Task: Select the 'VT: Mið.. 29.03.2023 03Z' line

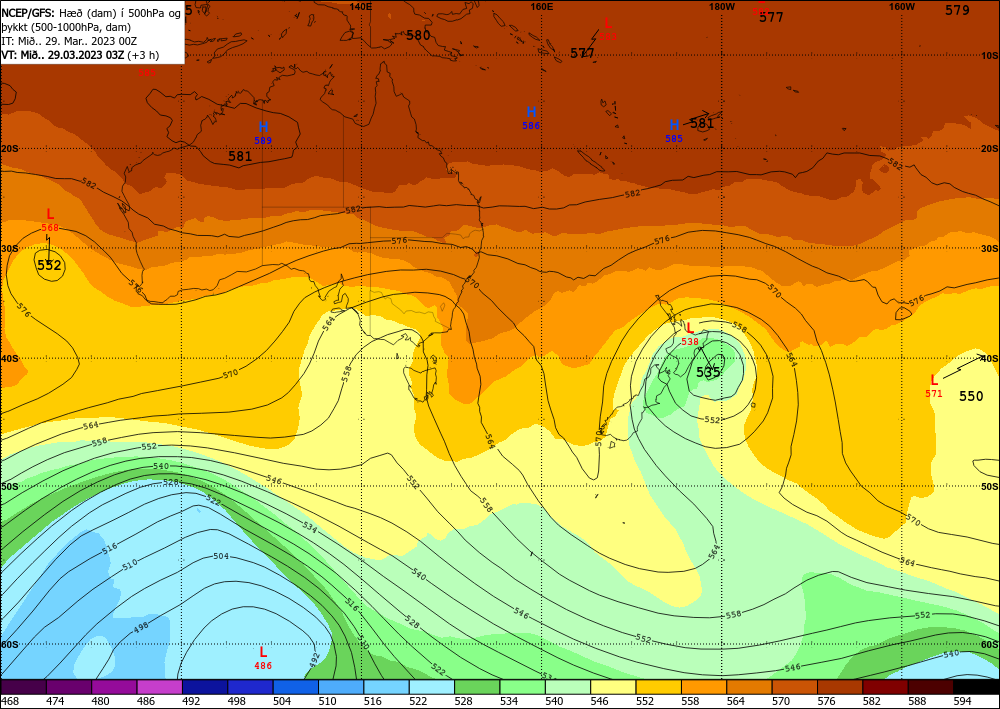Action: [x=62, y=55]
